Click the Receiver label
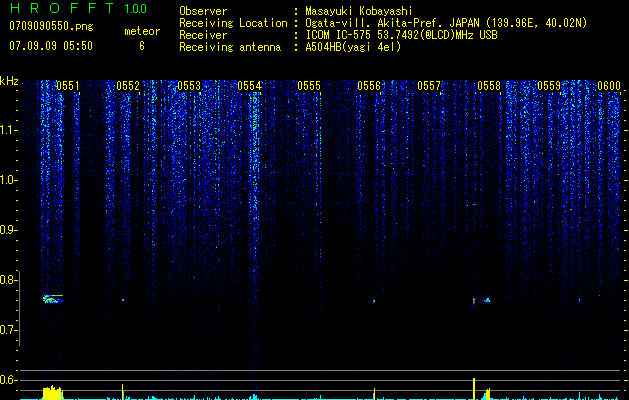 (203, 35)
